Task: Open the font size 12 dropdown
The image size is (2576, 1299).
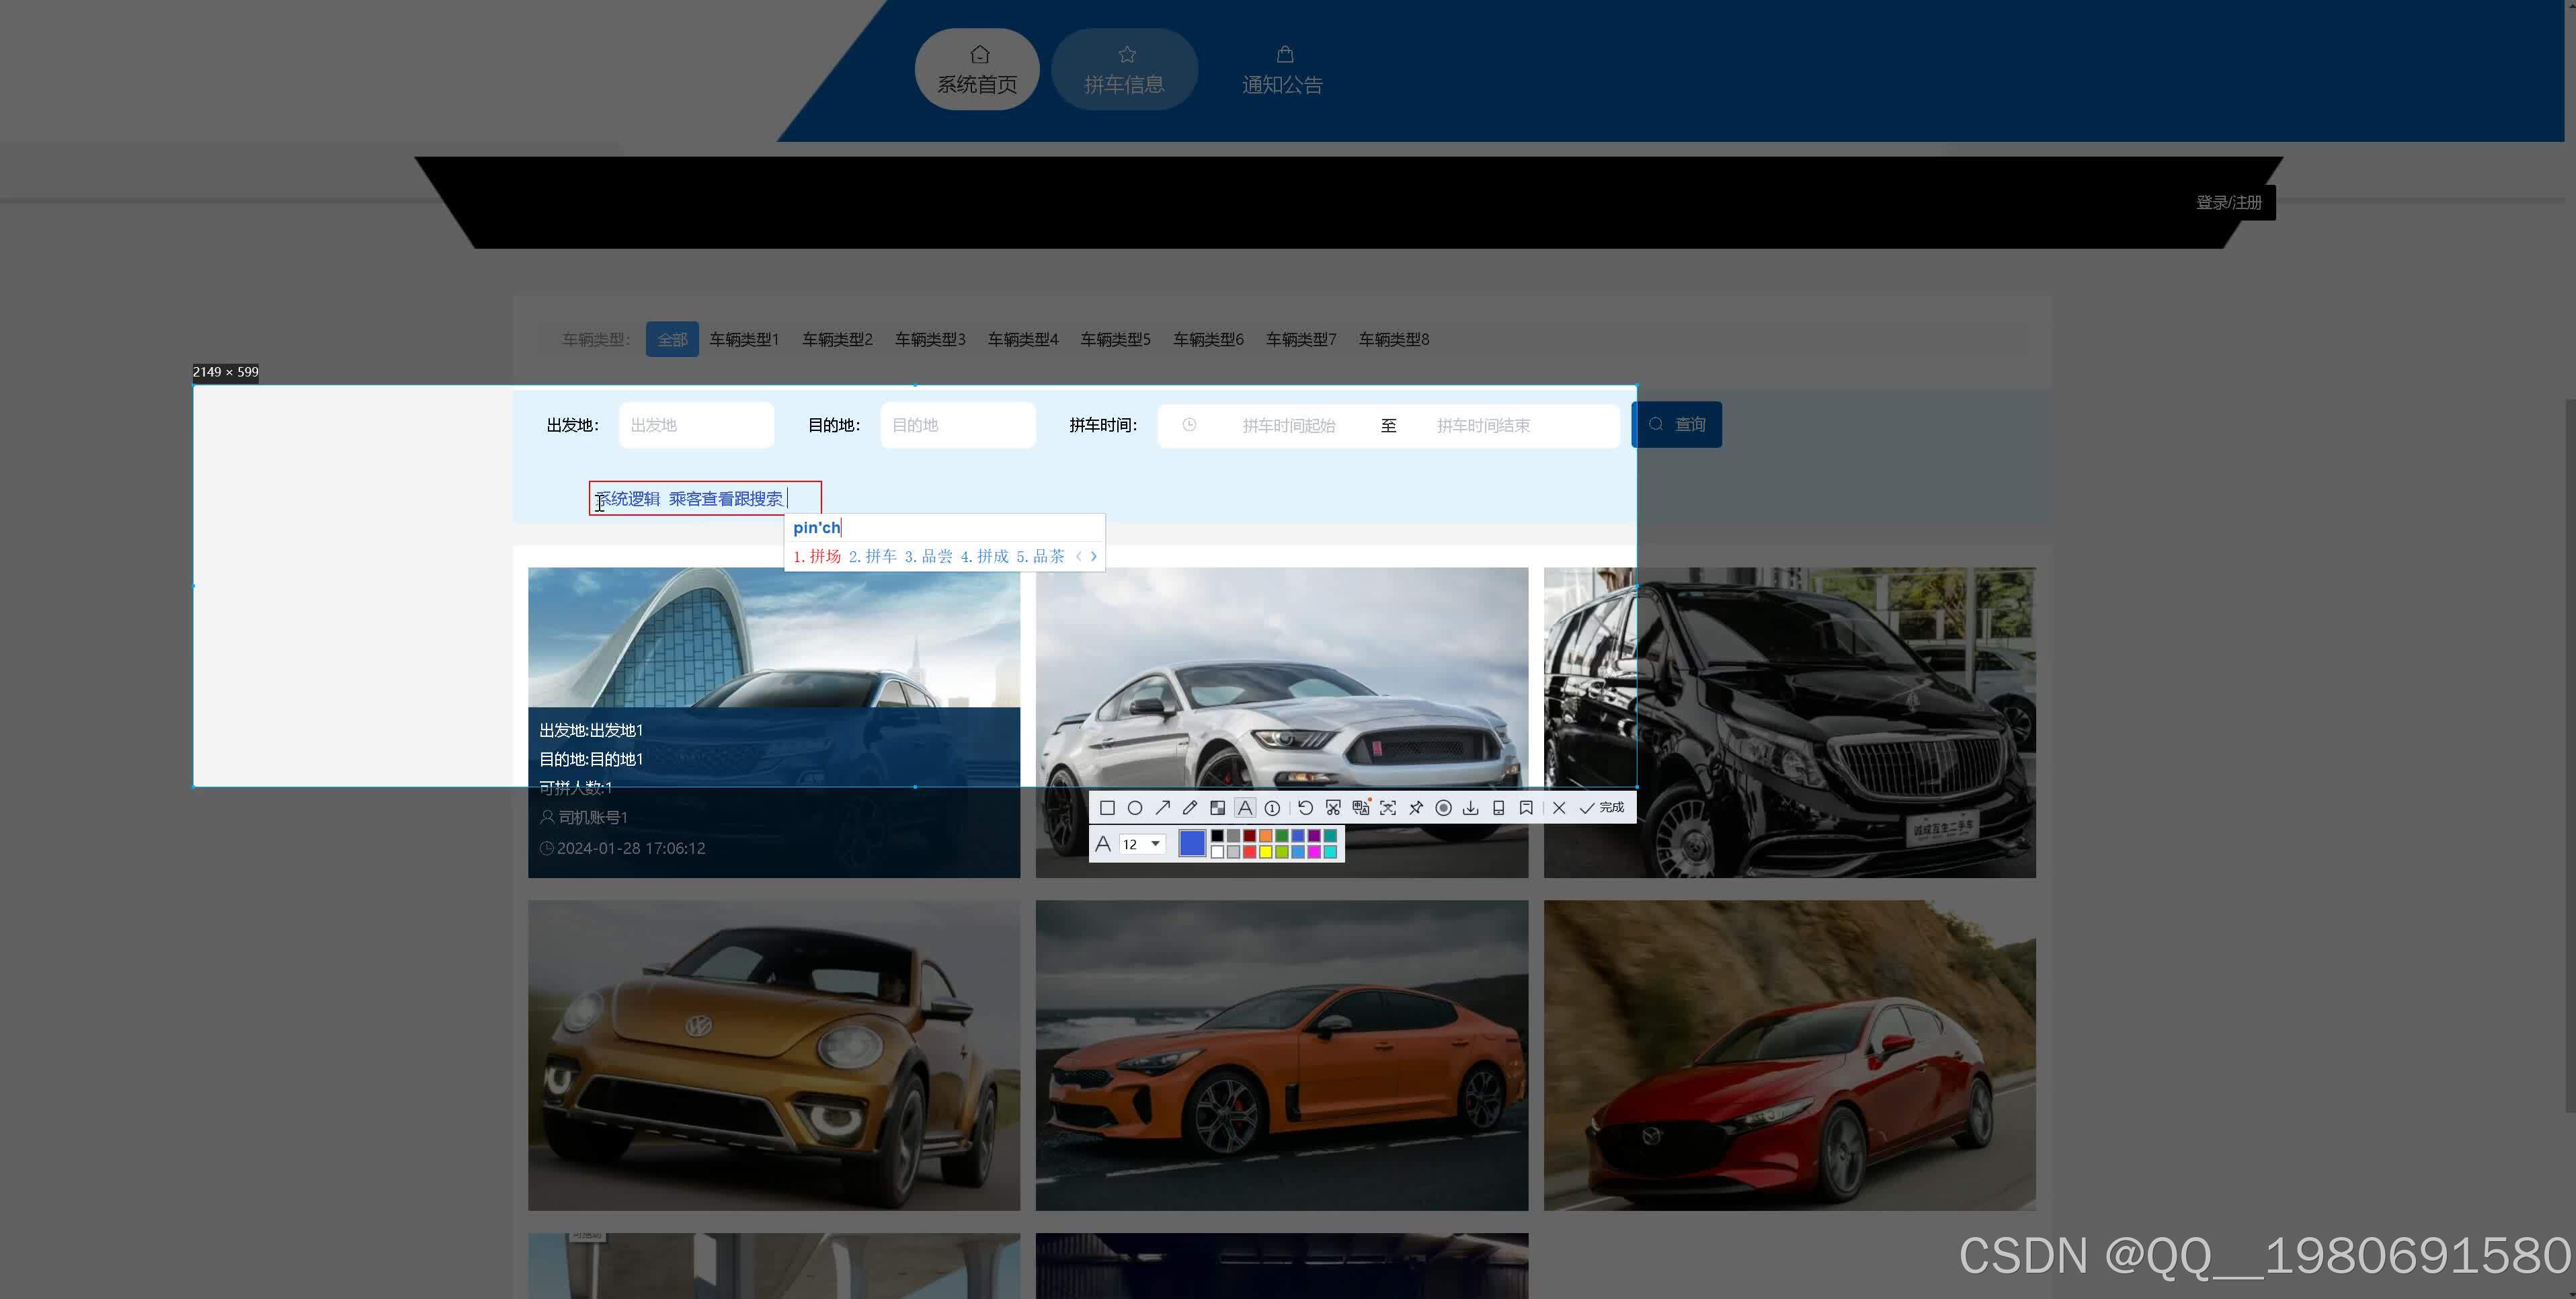Action: [1155, 844]
